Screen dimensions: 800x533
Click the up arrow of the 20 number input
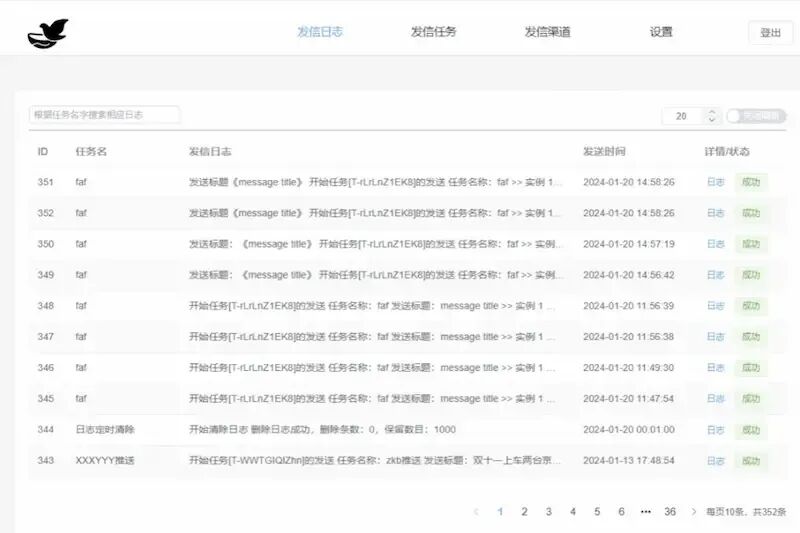click(712, 112)
